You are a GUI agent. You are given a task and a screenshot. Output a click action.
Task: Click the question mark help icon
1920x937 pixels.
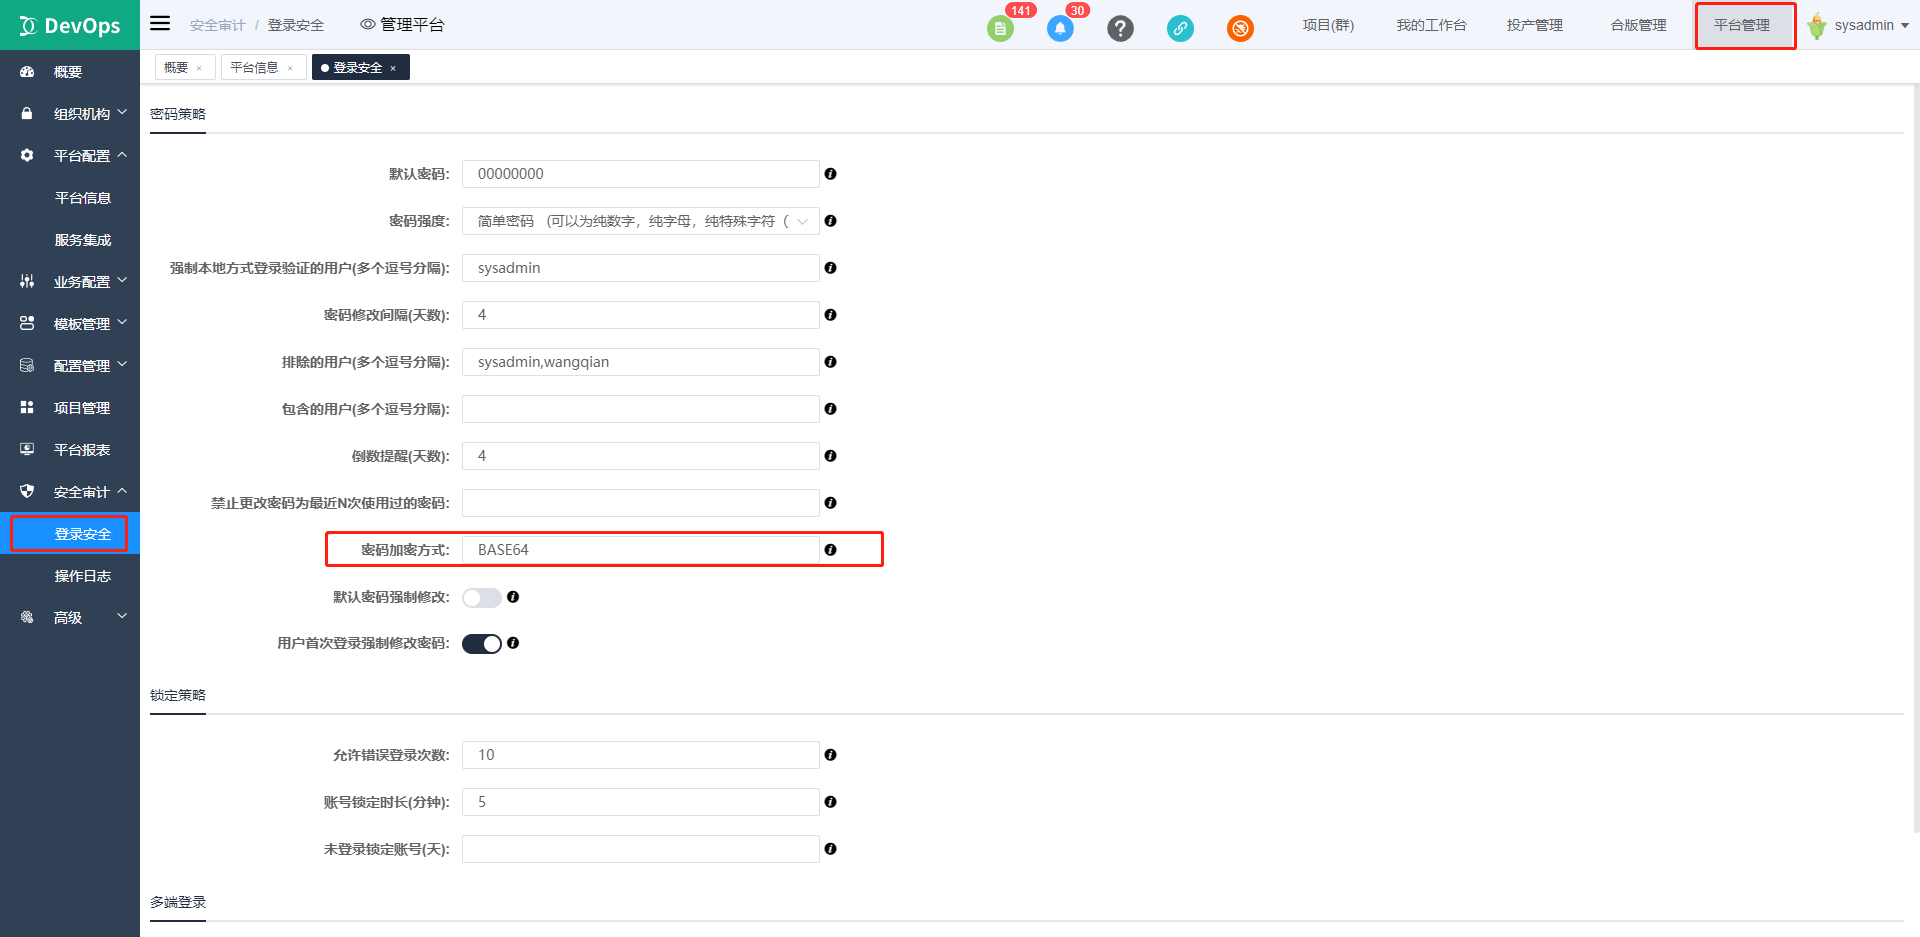point(1120,29)
